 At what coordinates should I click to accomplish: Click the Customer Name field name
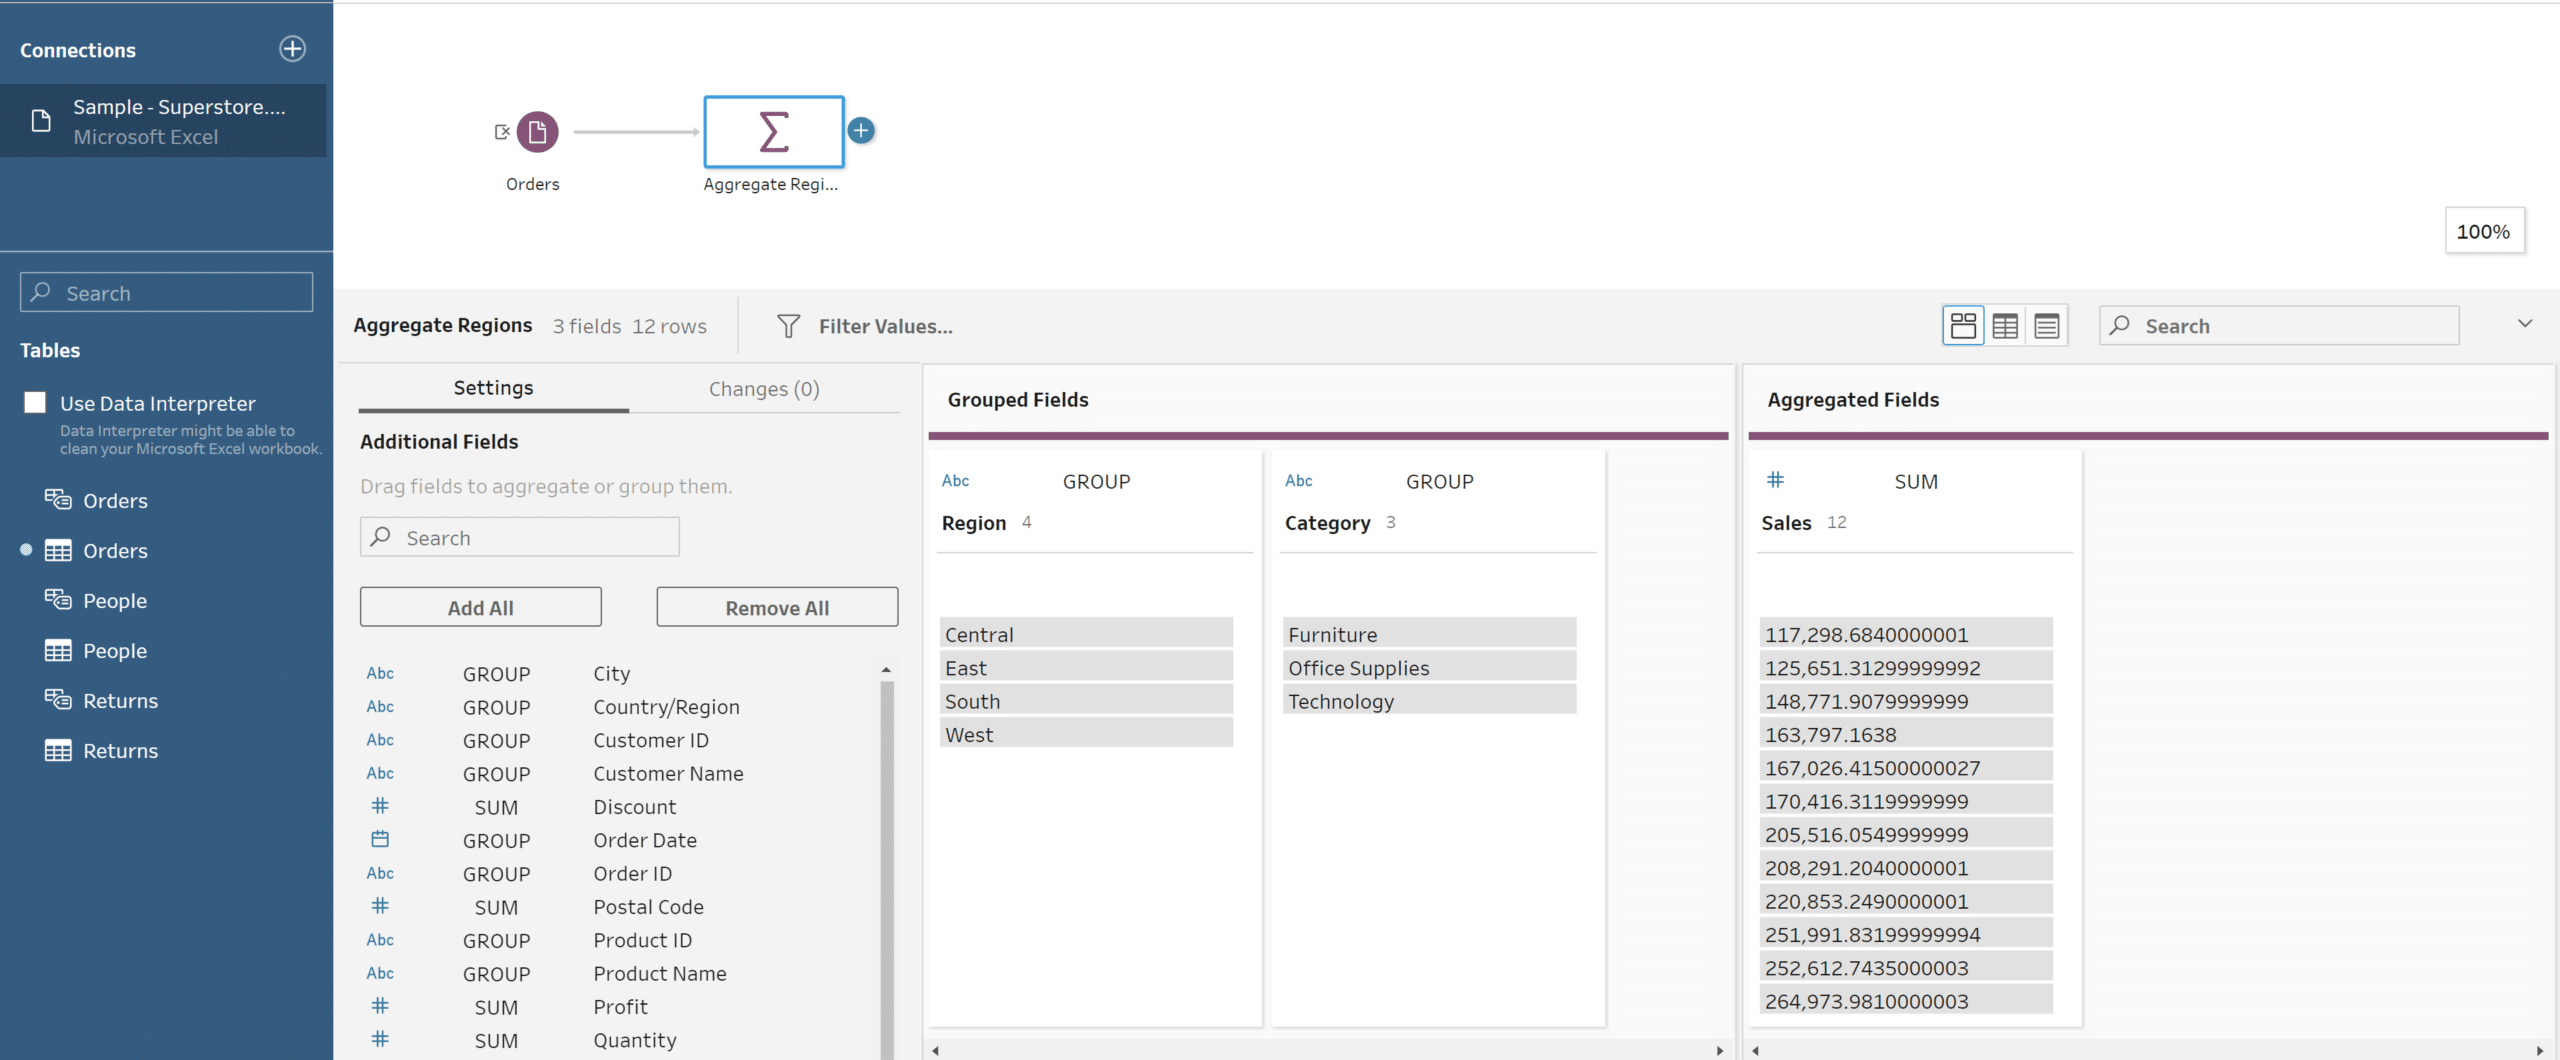[x=668, y=773]
